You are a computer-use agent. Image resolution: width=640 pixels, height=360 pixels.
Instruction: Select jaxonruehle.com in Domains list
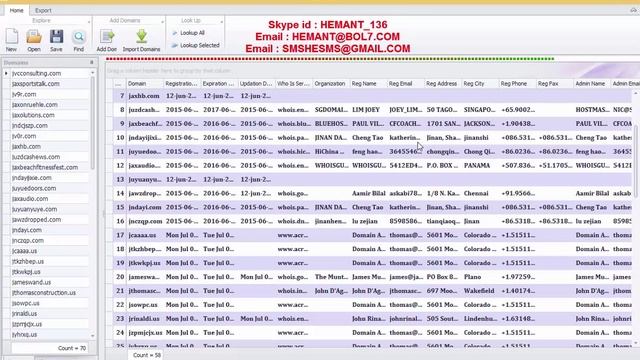point(35,105)
